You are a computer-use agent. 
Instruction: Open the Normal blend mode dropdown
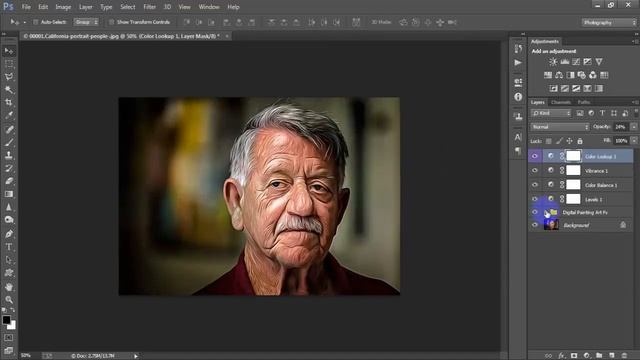point(560,127)
